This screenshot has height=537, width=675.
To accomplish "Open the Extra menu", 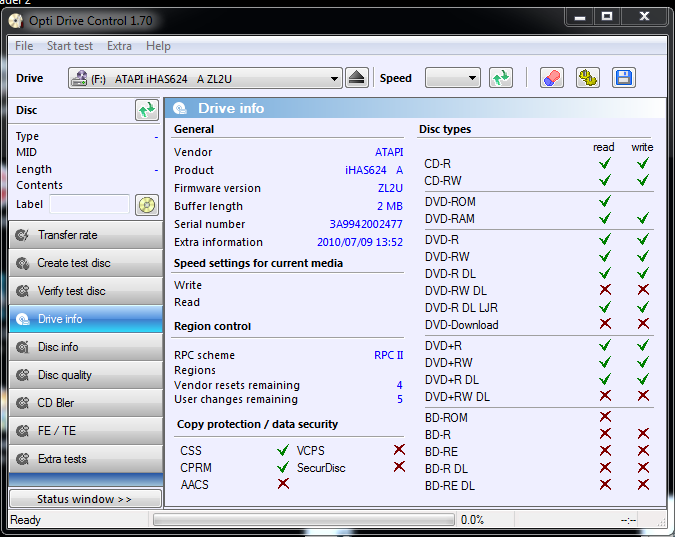I will point(119,46).
